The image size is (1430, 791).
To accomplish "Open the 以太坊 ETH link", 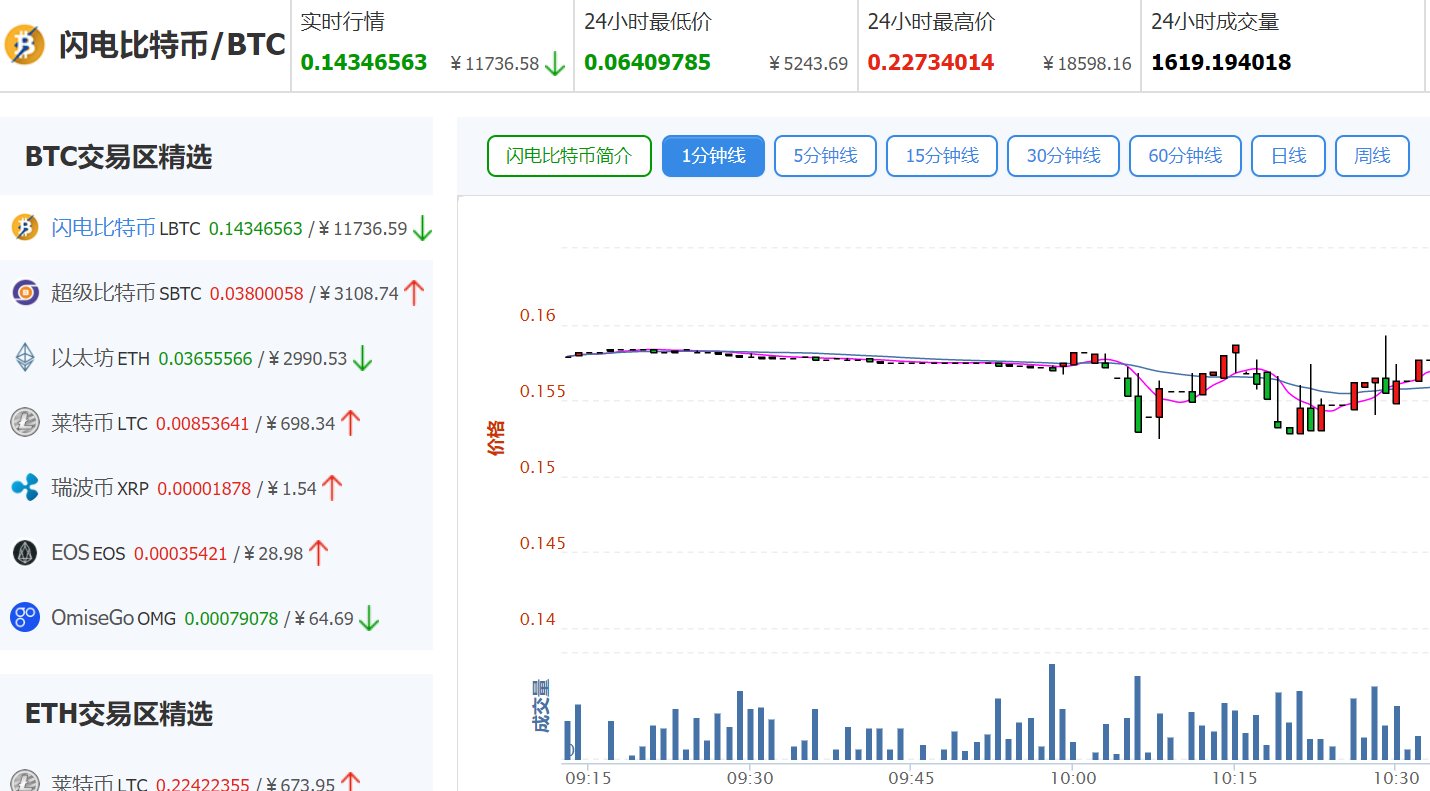I will tap(100, 358).
